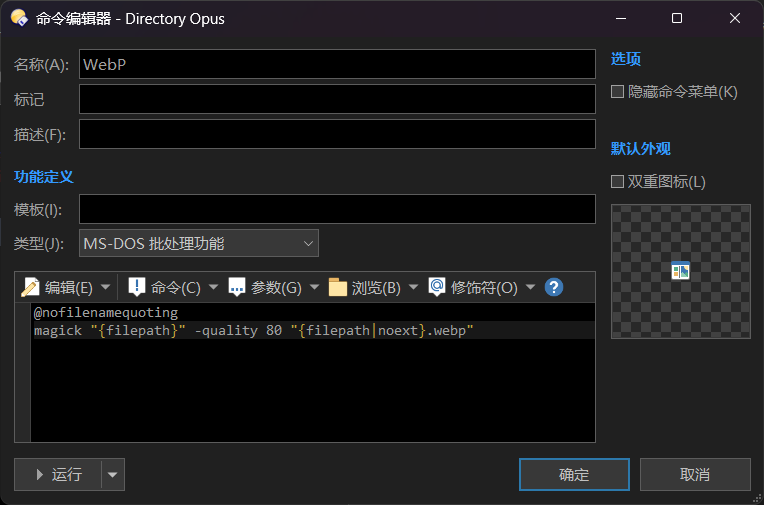Toggle the 双重图标(L) checkbox
The height and width of the screenshot is (505, 764).
pos(617,182)
